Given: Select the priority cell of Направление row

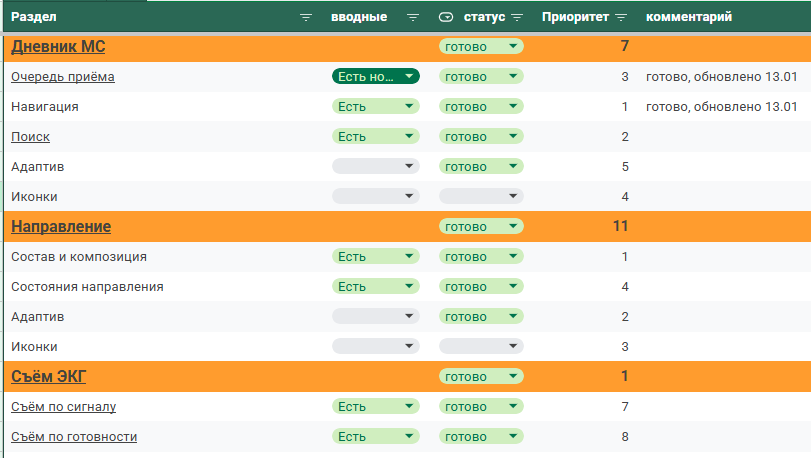Looking at the screenshot, I should tap(584, 226).
